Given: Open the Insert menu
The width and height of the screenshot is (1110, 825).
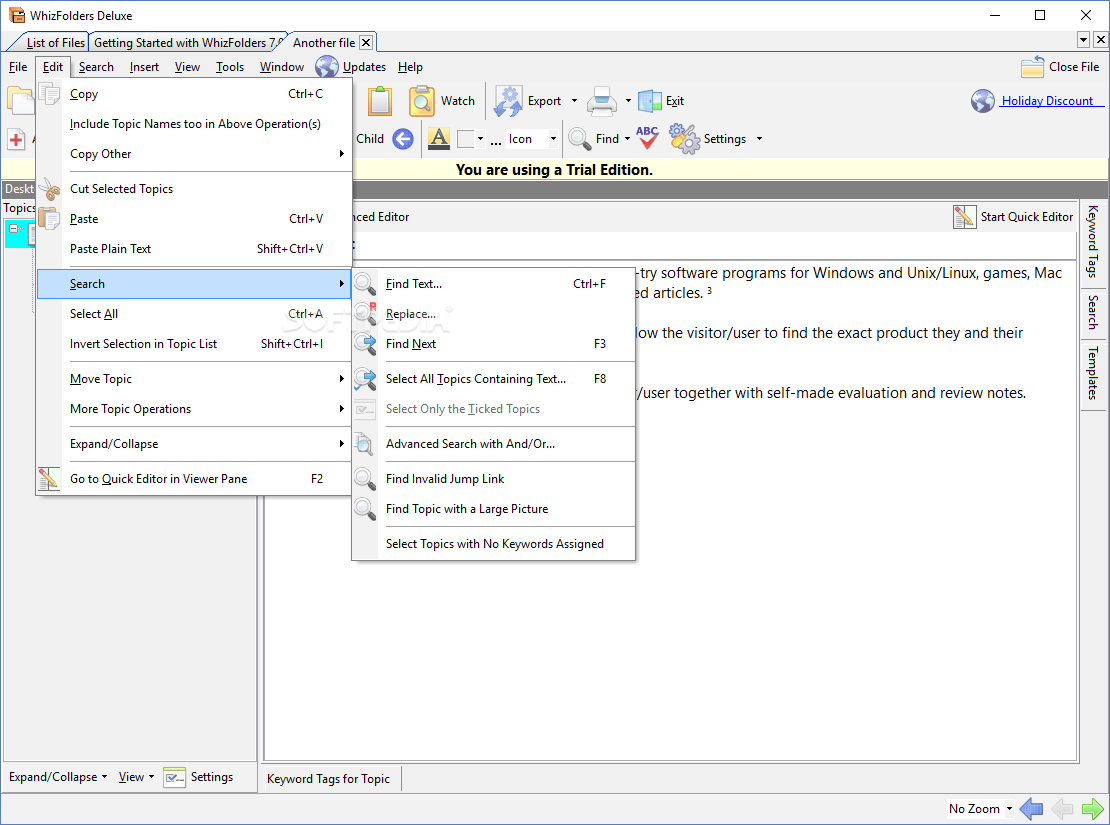Looking at the screenshot, I should coord(144,67).
